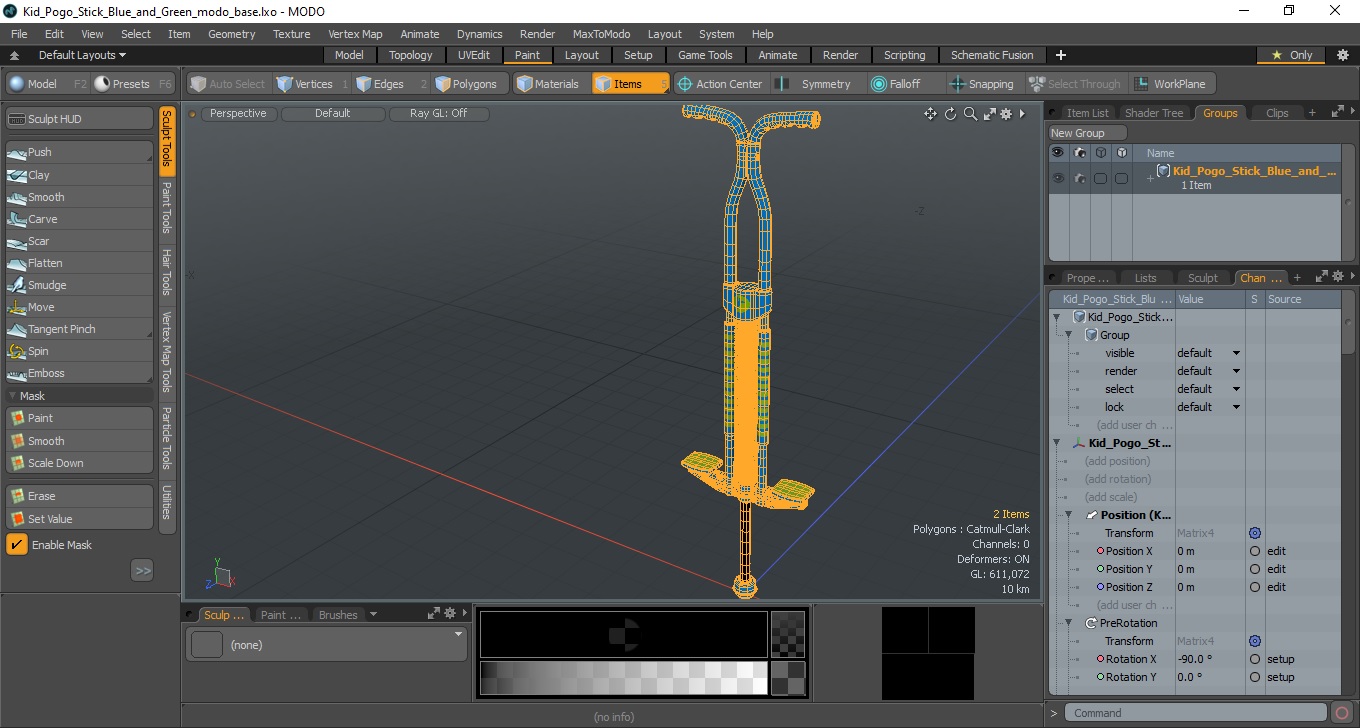The width and height of the screenshot is (1360, 728).
Task: Activate Items selection mode
Action: coord(631,84)
